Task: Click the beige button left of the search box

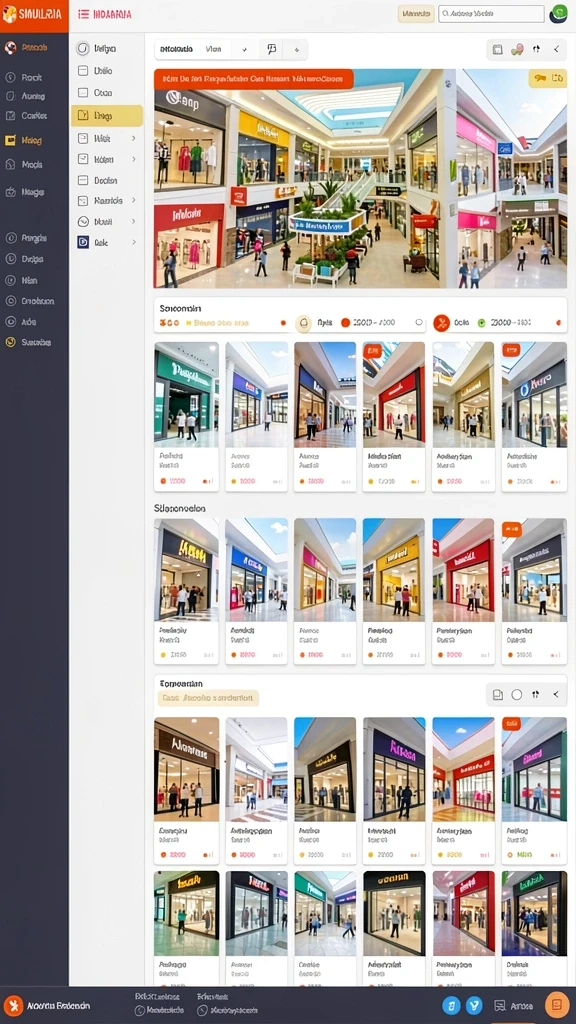Action: click(416, 14)
